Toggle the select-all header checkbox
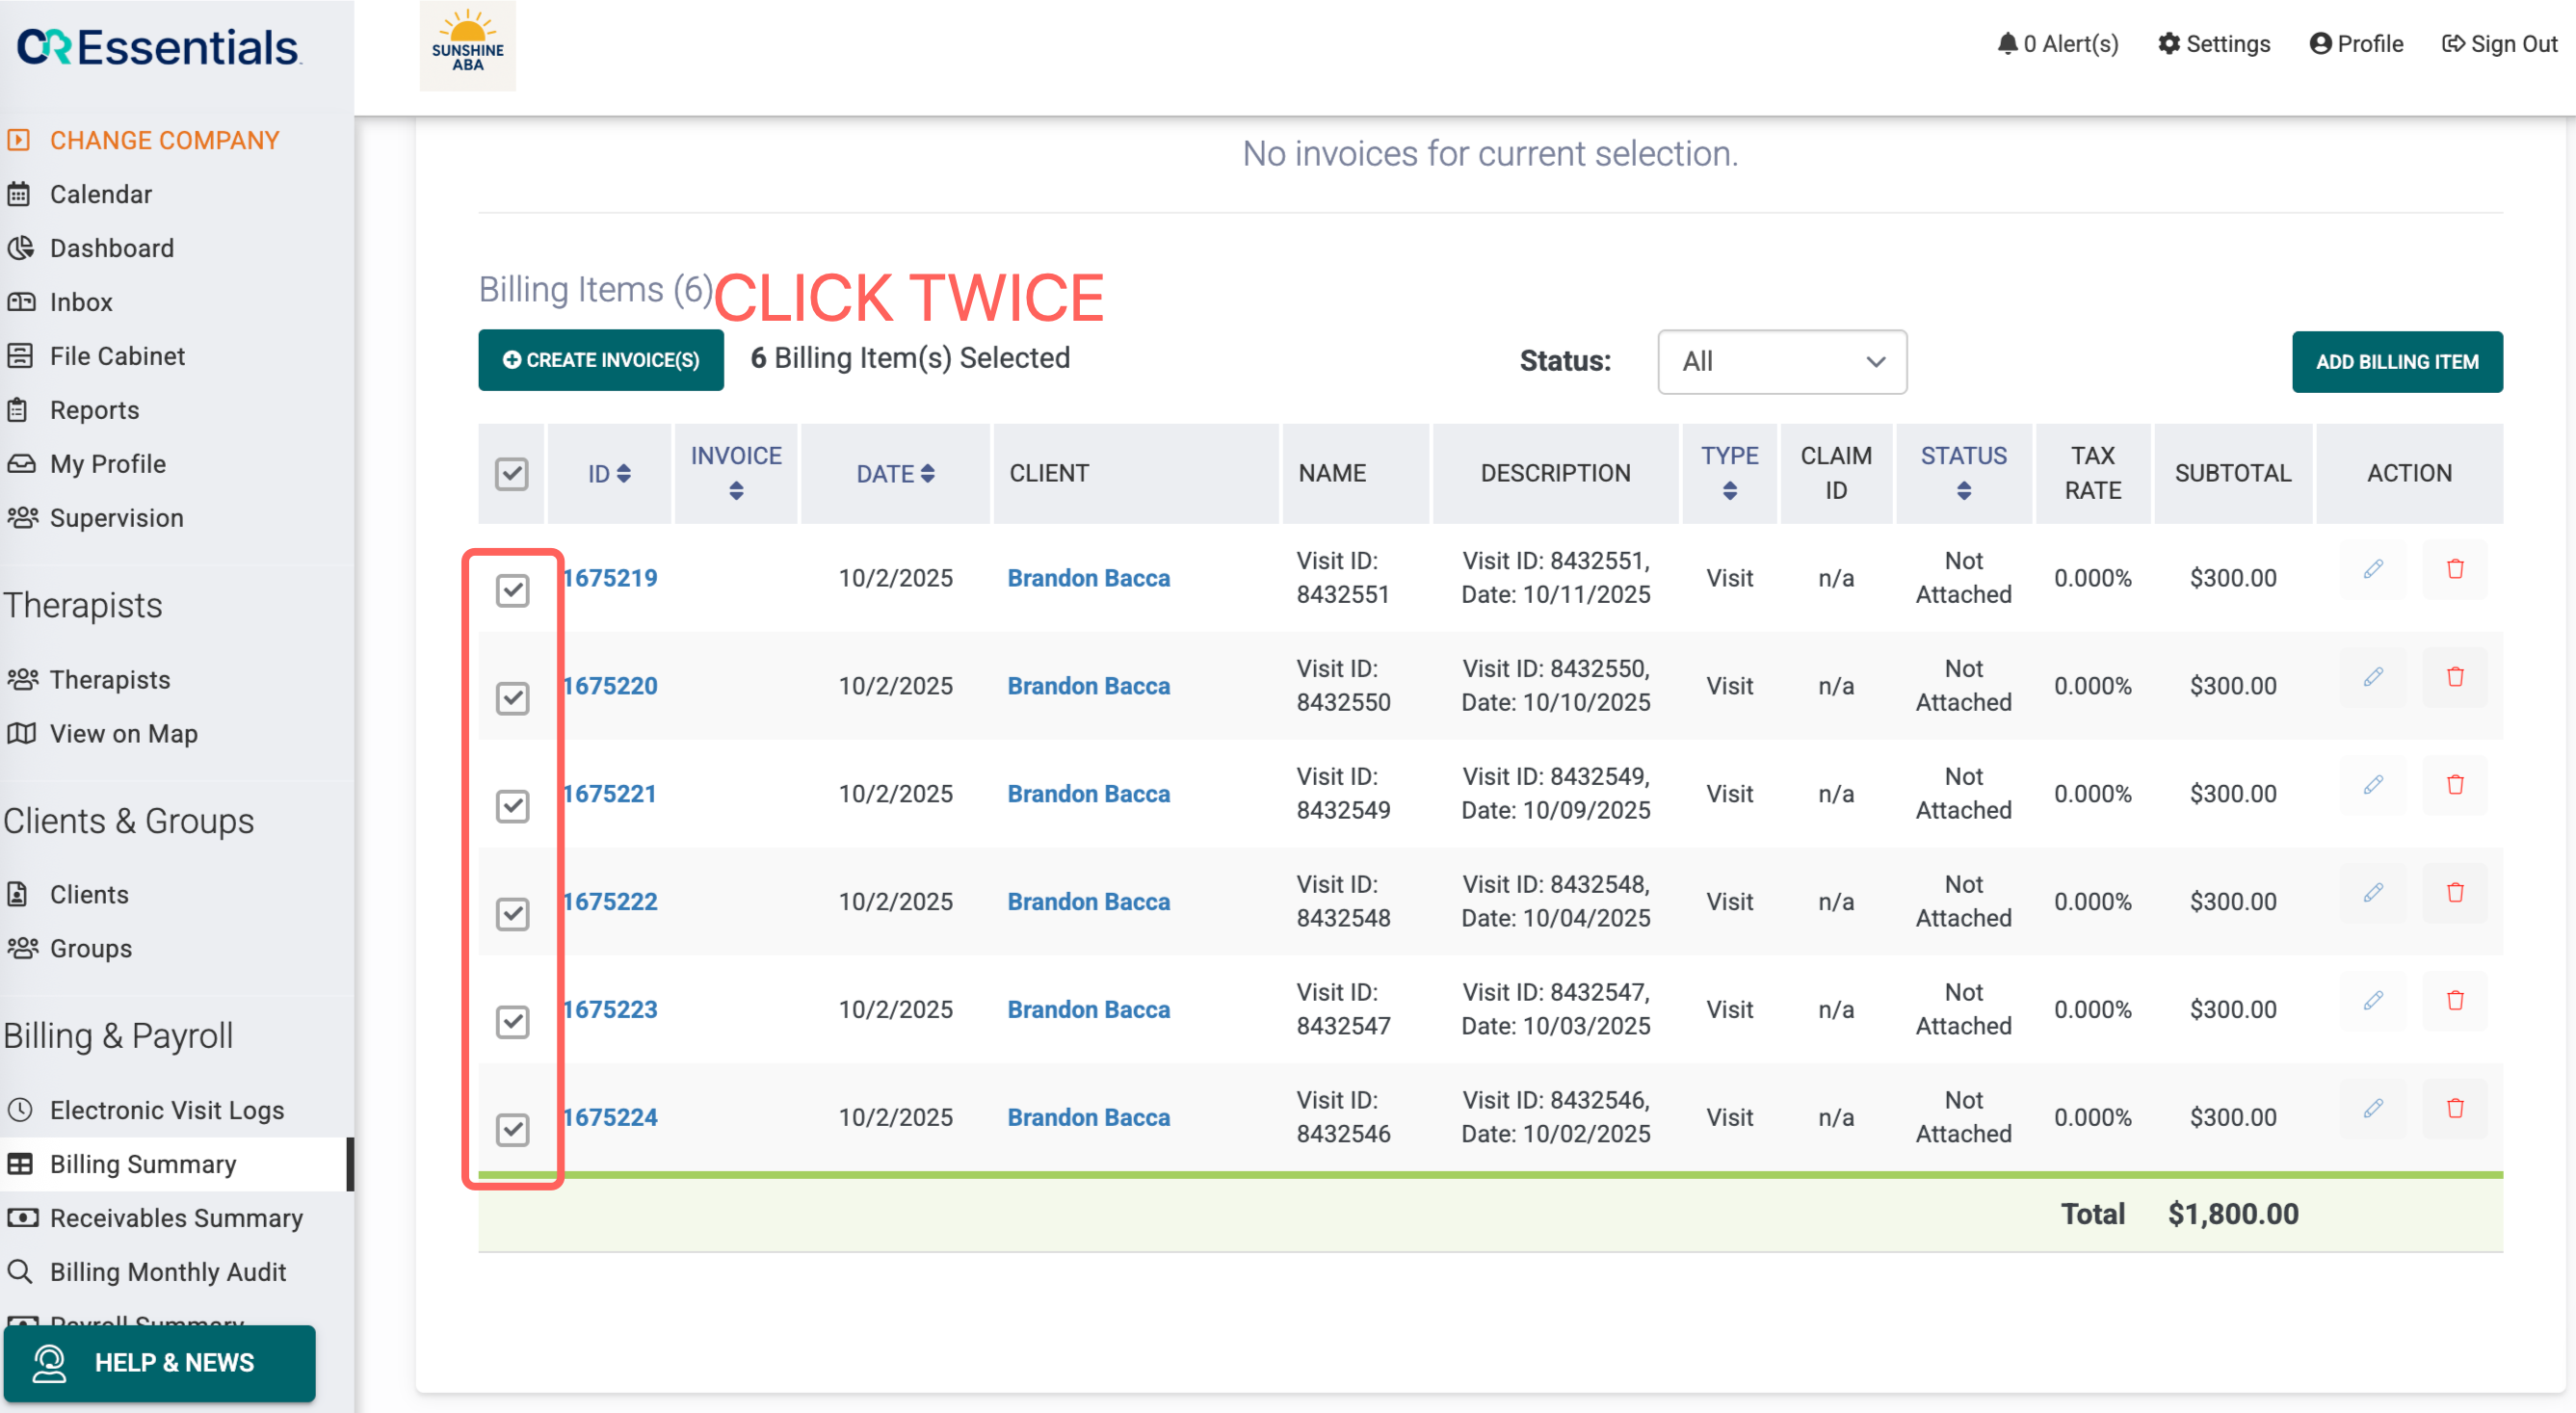The image size is (2576, 1413). pyautogui.click(x=511, y=474)
